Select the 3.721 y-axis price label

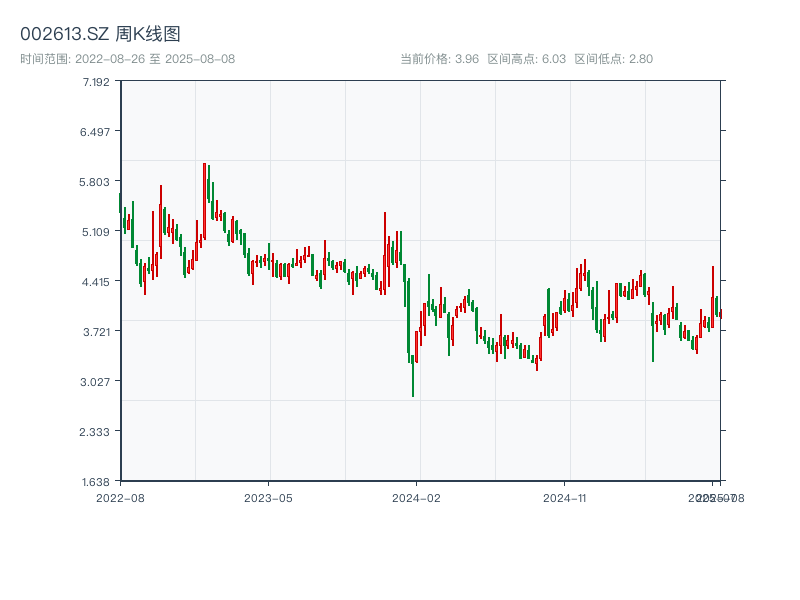pyautogui.click(x=97, y=331)
